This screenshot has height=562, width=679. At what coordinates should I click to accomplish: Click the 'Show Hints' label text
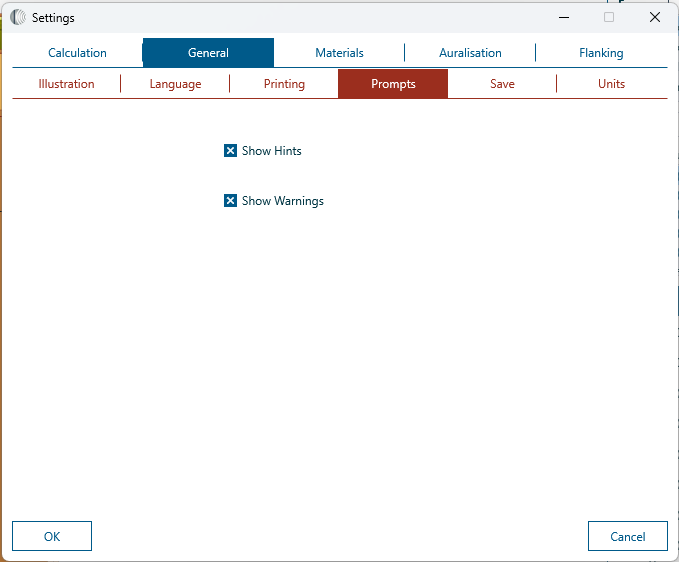272,151
